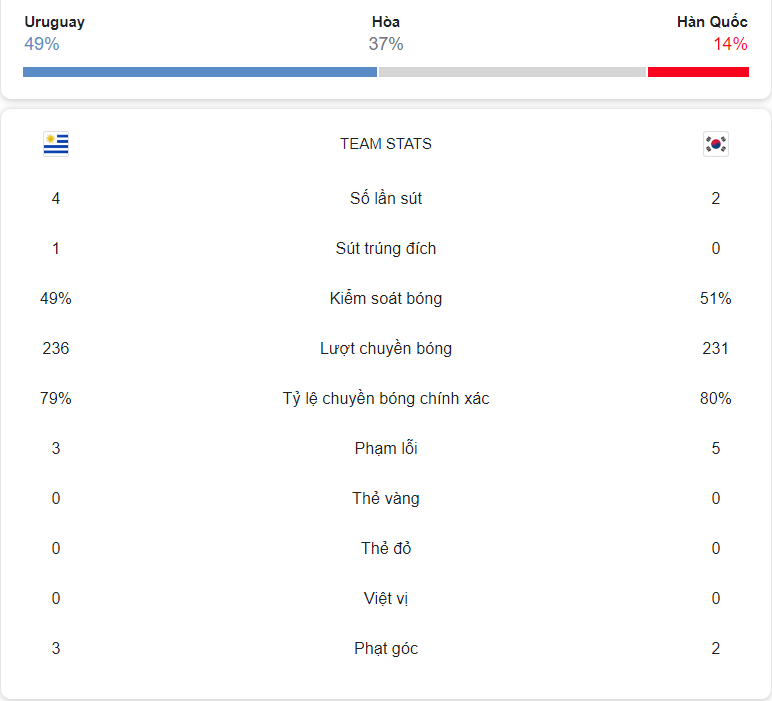Select Tỷ lệ chuyền bóng chính xác label

click(x=386, y=398)
